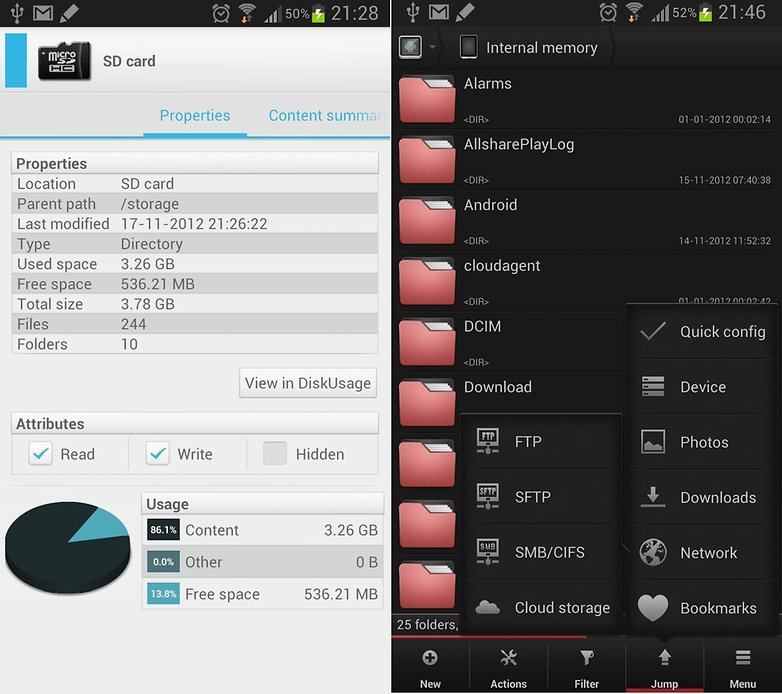Select the cloudagent directory name

coord(502,266)
